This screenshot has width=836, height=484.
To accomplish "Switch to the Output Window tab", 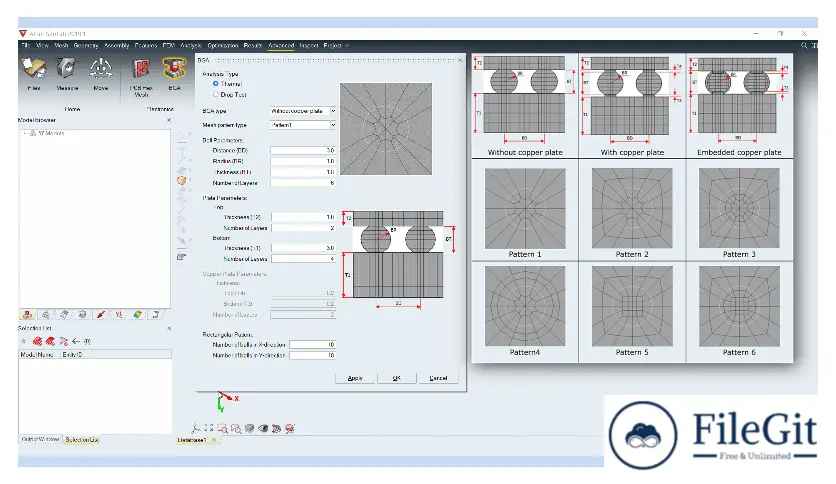I will coord(40,439).
